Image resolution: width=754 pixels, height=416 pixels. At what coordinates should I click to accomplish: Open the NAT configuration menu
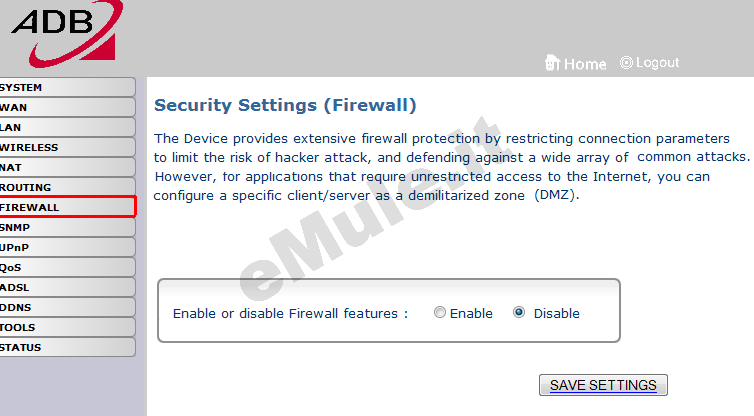[x=67, y=167]
